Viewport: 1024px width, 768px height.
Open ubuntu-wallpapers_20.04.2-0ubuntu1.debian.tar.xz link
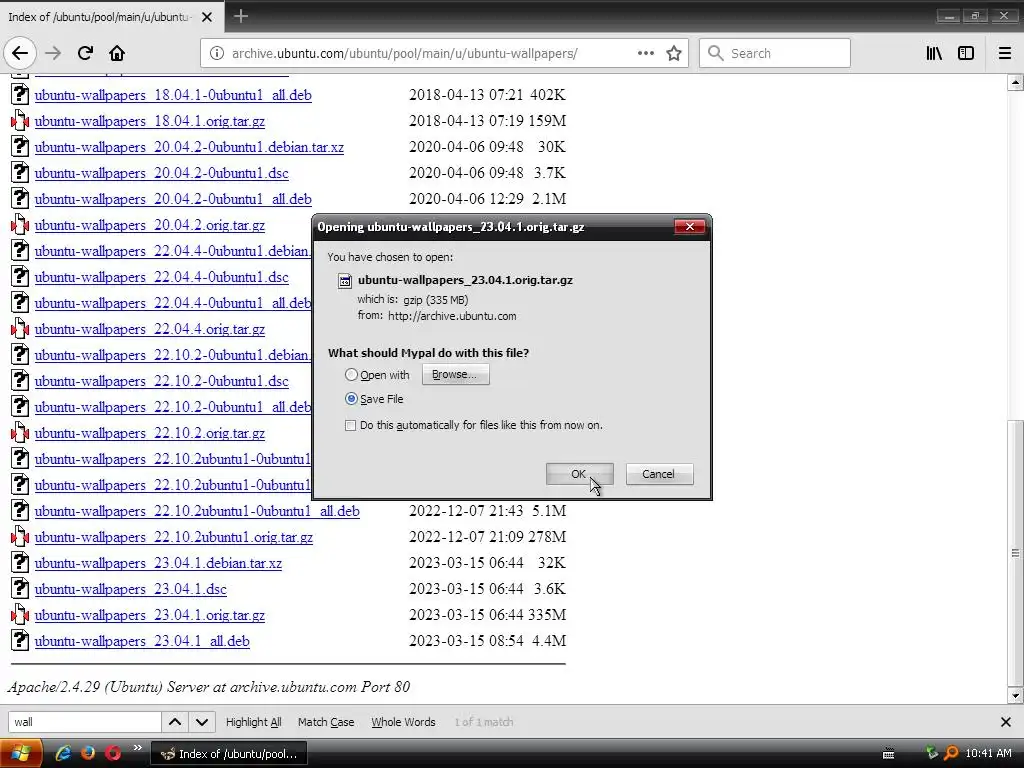pos(189,147)
